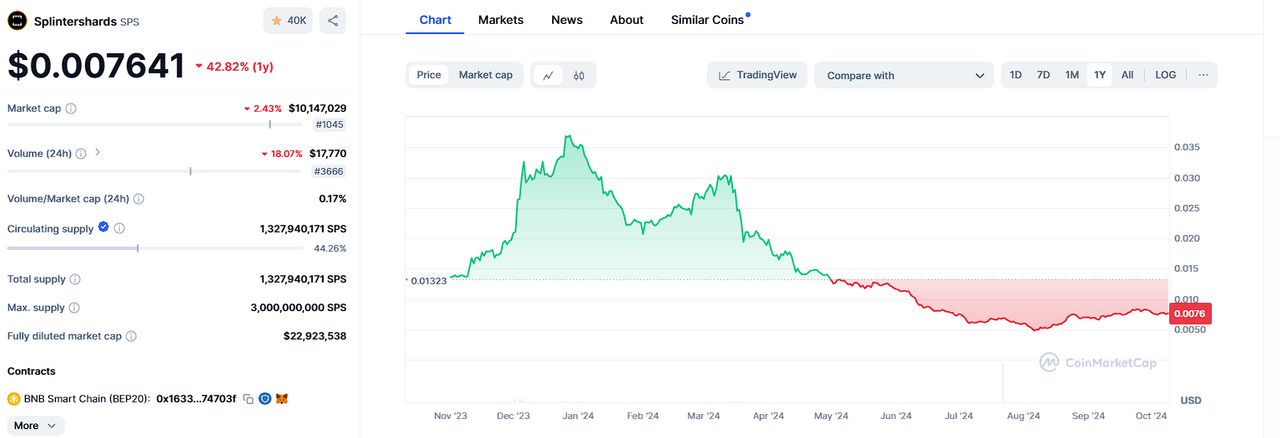Show Volume/Market cap (24h) info icon
Image resolution: width=1280 pixels, height=438 pixels.
pyautogui.click(x=140, y=198)
